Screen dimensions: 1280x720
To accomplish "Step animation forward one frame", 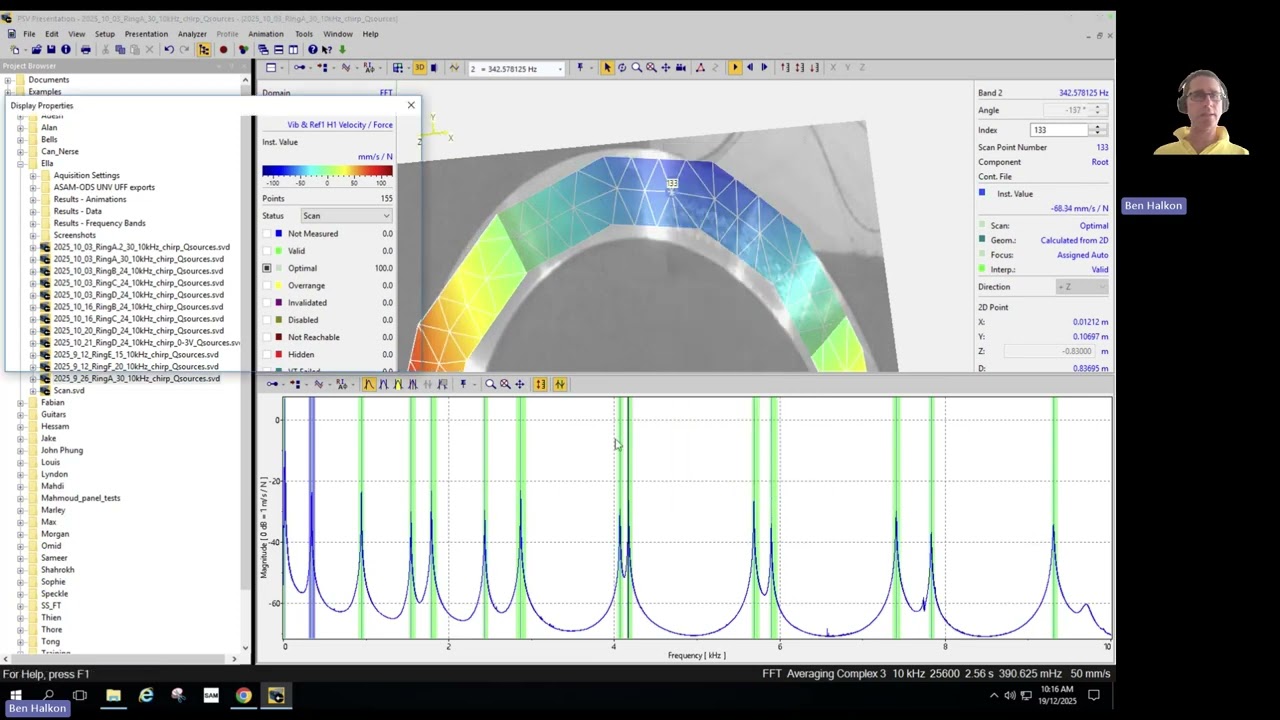I will click(x=765, y=68).
